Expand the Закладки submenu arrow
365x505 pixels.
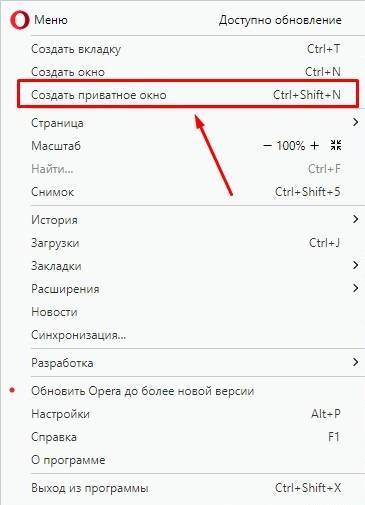tap(356, 265)
